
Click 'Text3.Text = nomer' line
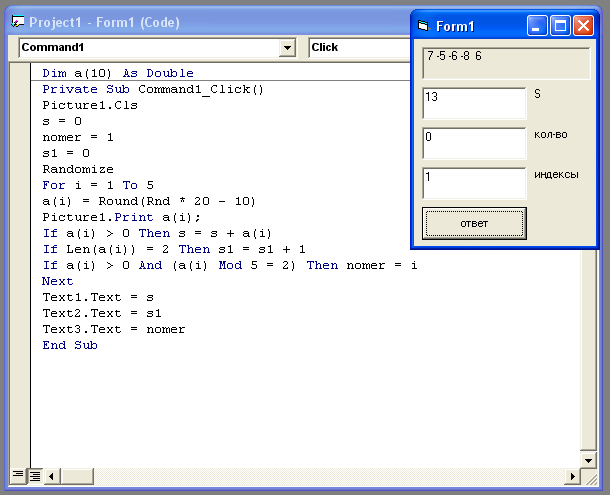(114, 329)
